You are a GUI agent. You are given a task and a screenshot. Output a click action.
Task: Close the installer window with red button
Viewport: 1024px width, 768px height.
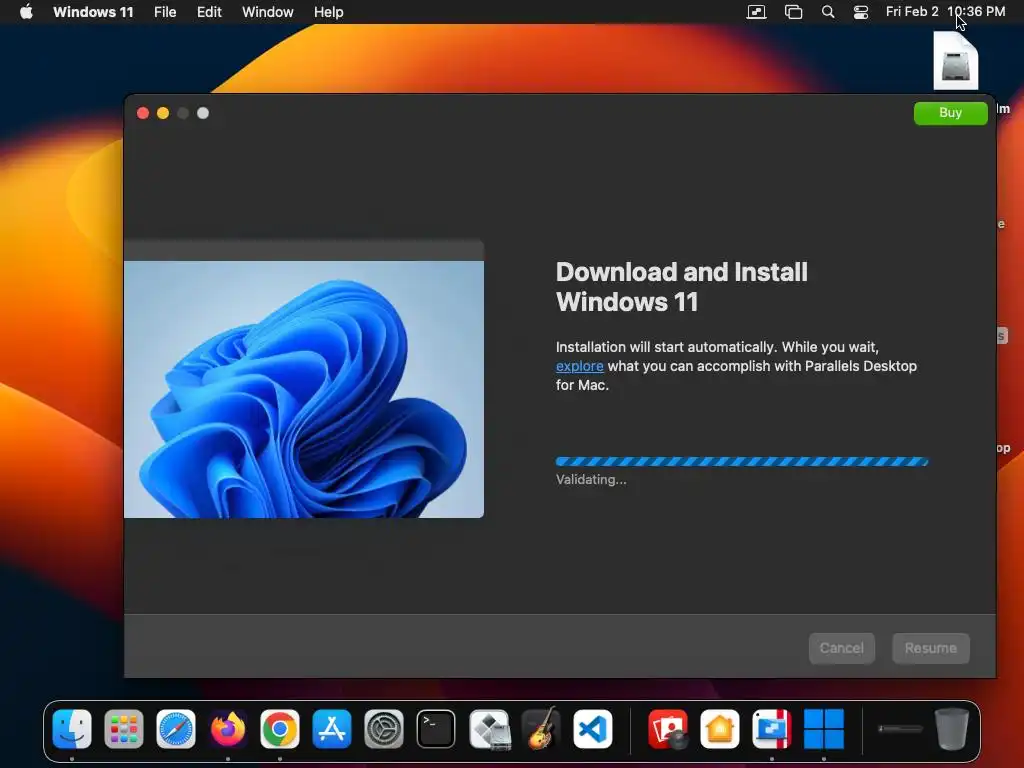(x=143, y=113)
